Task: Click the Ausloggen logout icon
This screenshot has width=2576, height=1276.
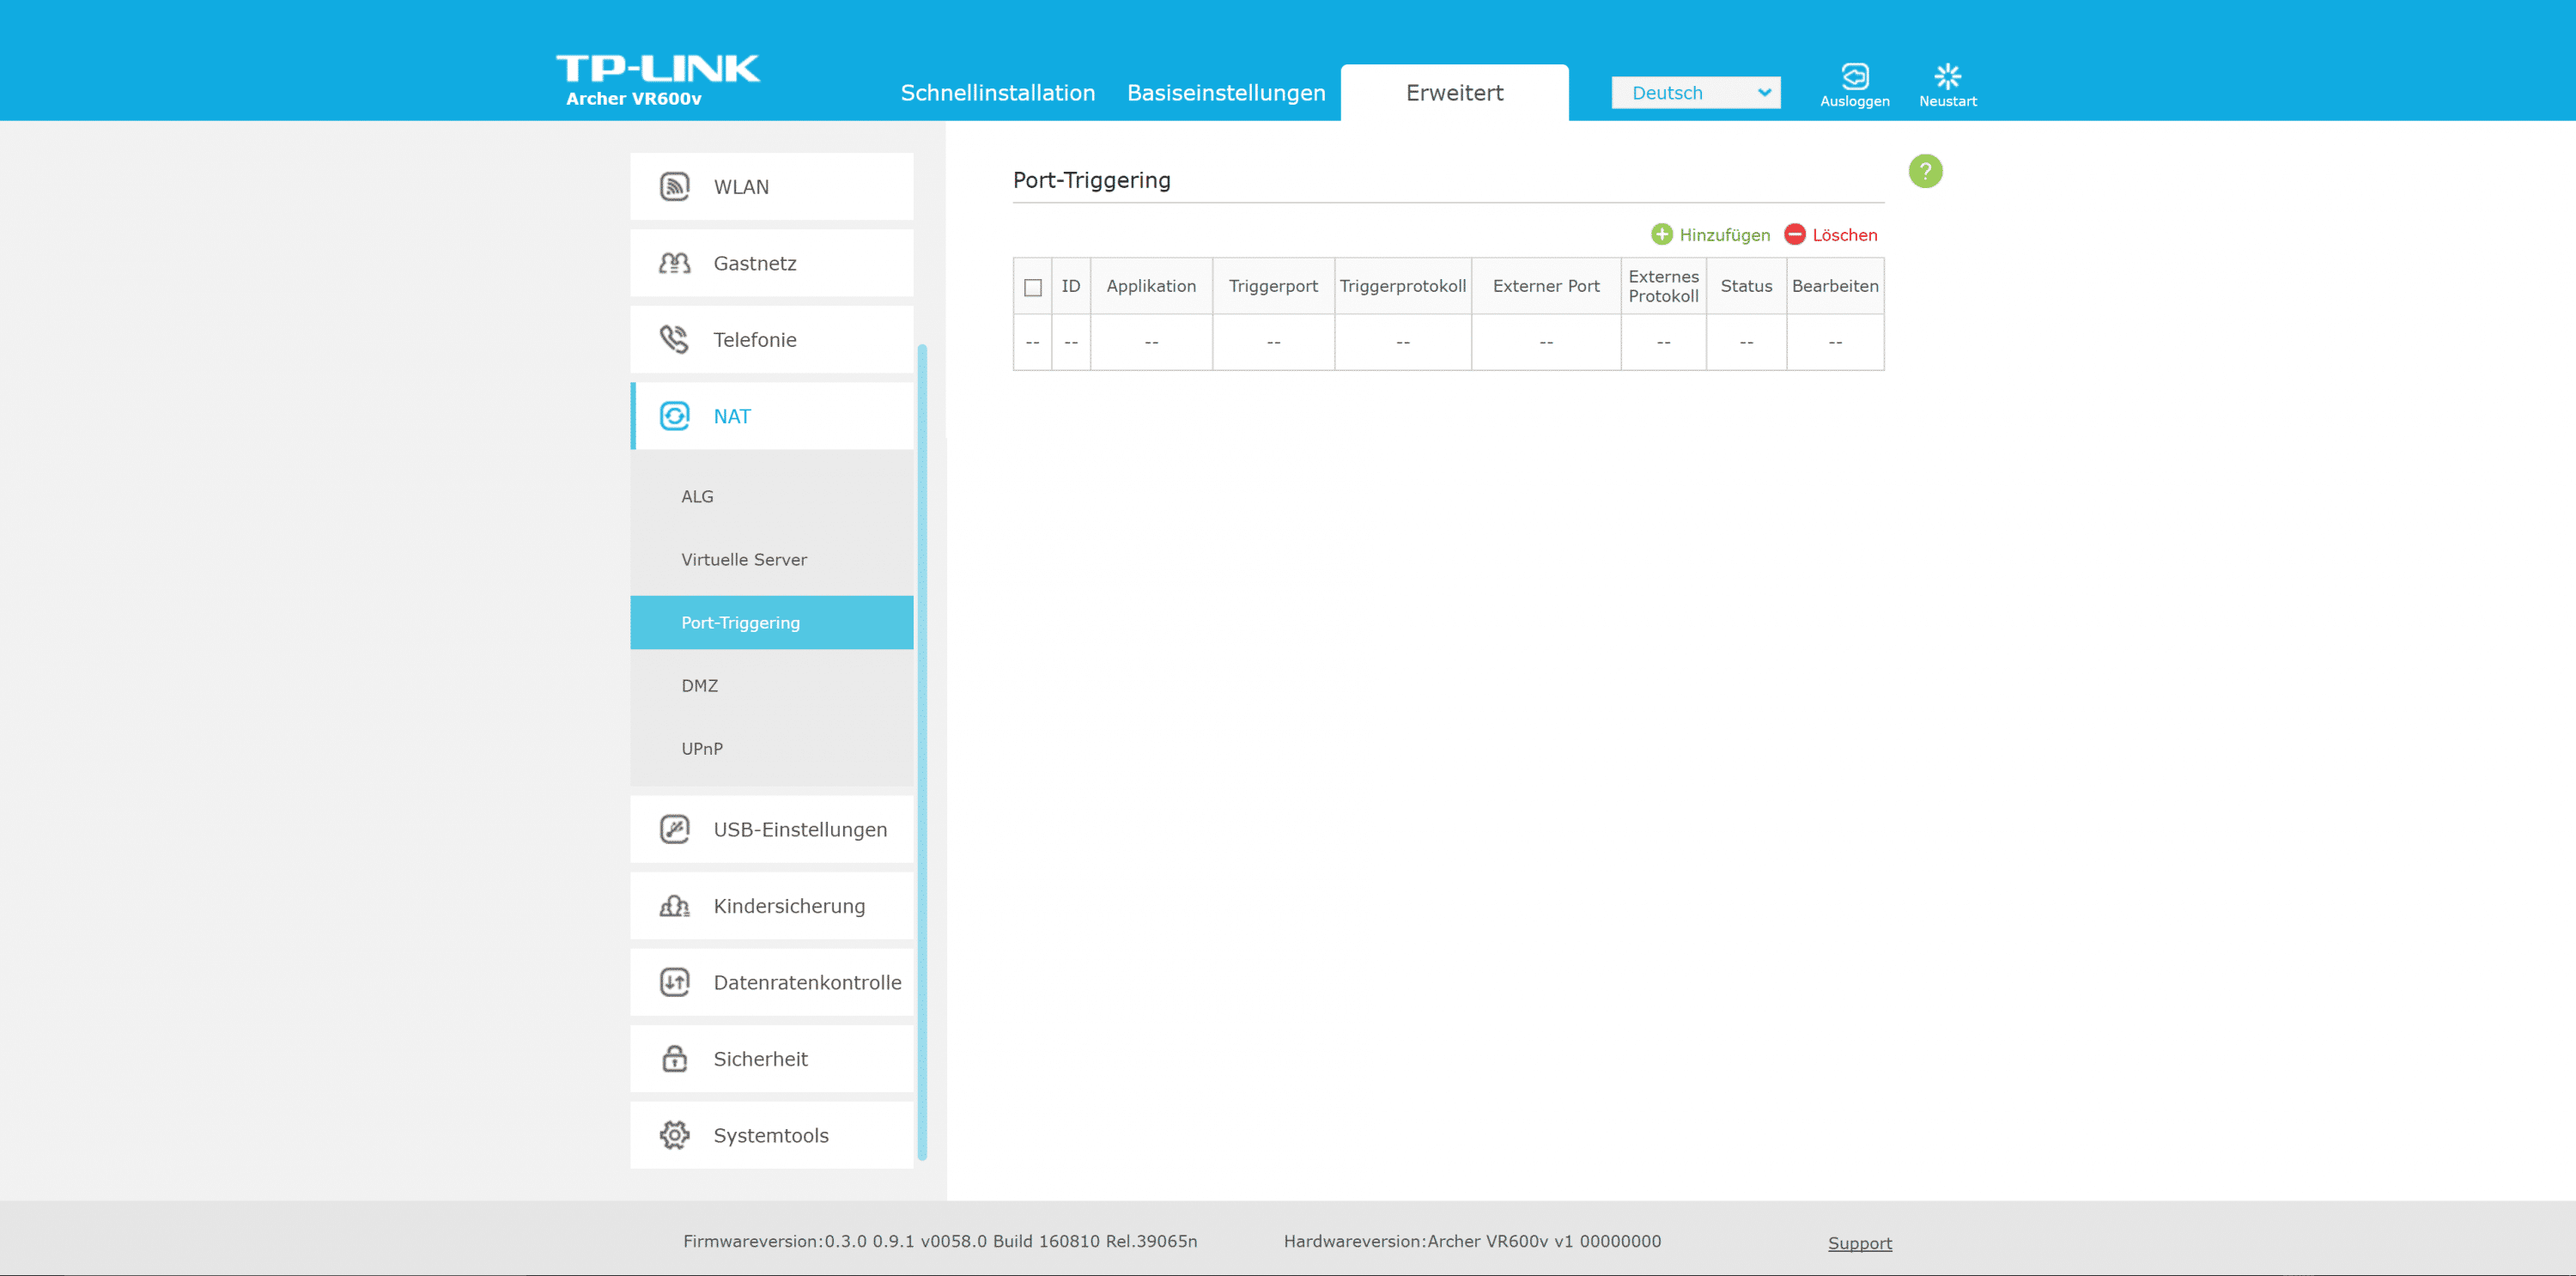Action: [x=1855, y=77]
